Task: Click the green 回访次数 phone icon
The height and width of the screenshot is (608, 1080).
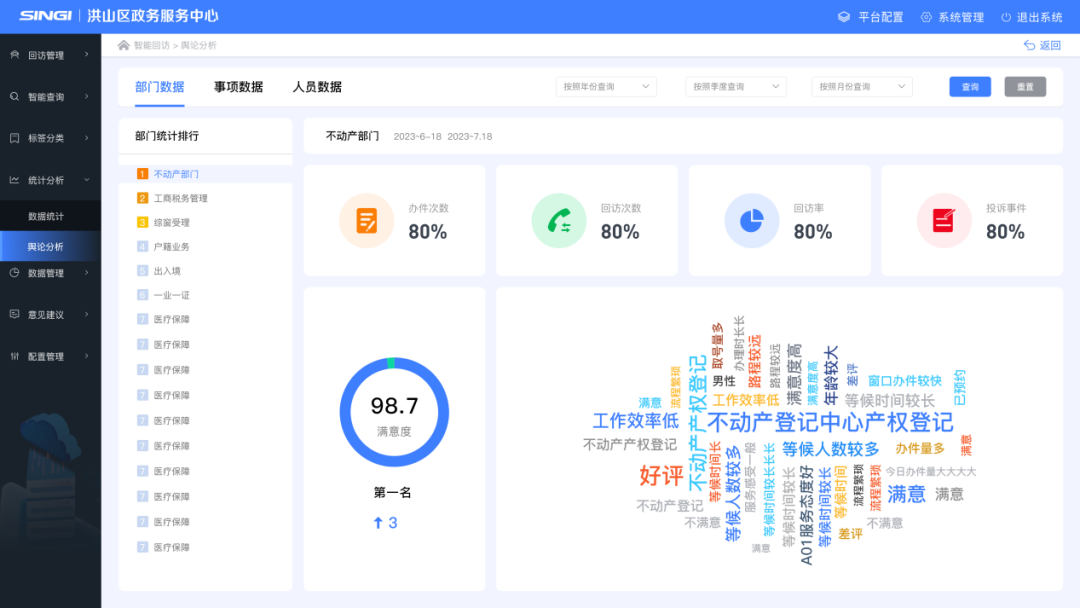Action: (559, 221)
